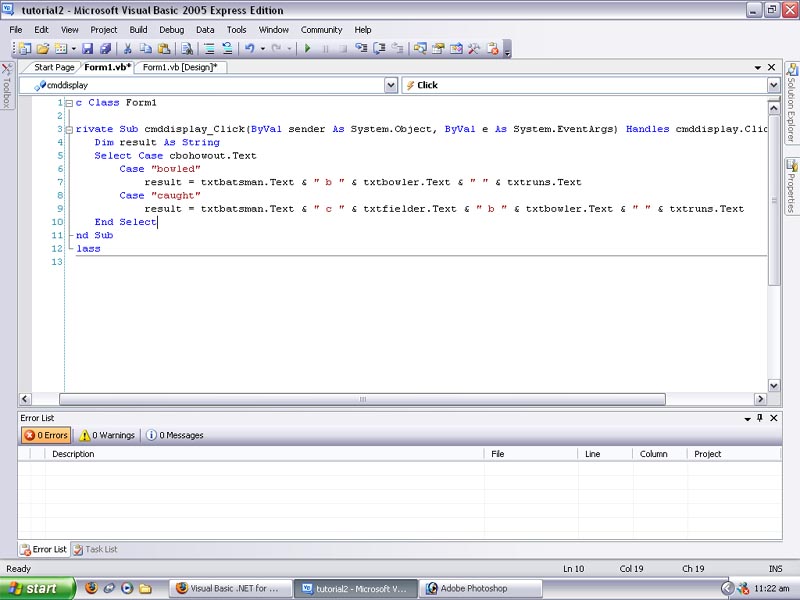800x600 pixels.
Task: Save Form1.vb with the floppy icon
Action: coord(88,48)
